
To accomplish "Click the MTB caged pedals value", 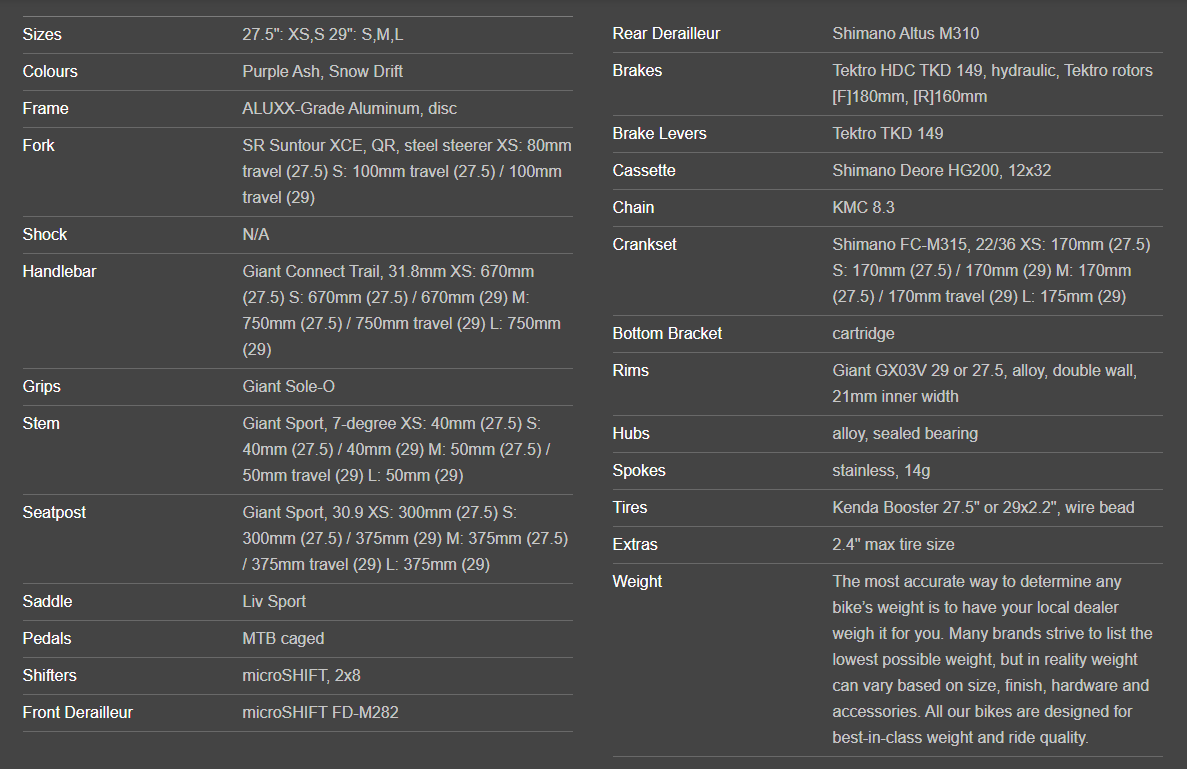I will 283,638.
